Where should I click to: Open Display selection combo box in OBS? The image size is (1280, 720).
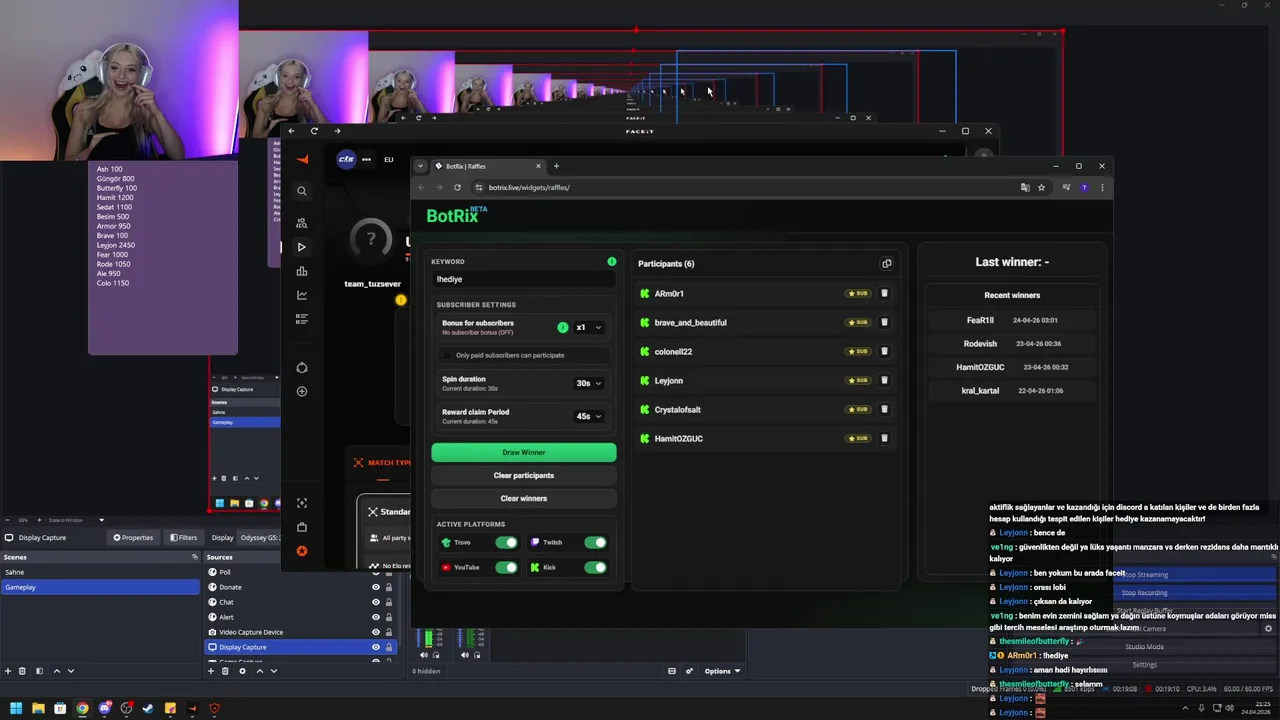tap(259, 537)
